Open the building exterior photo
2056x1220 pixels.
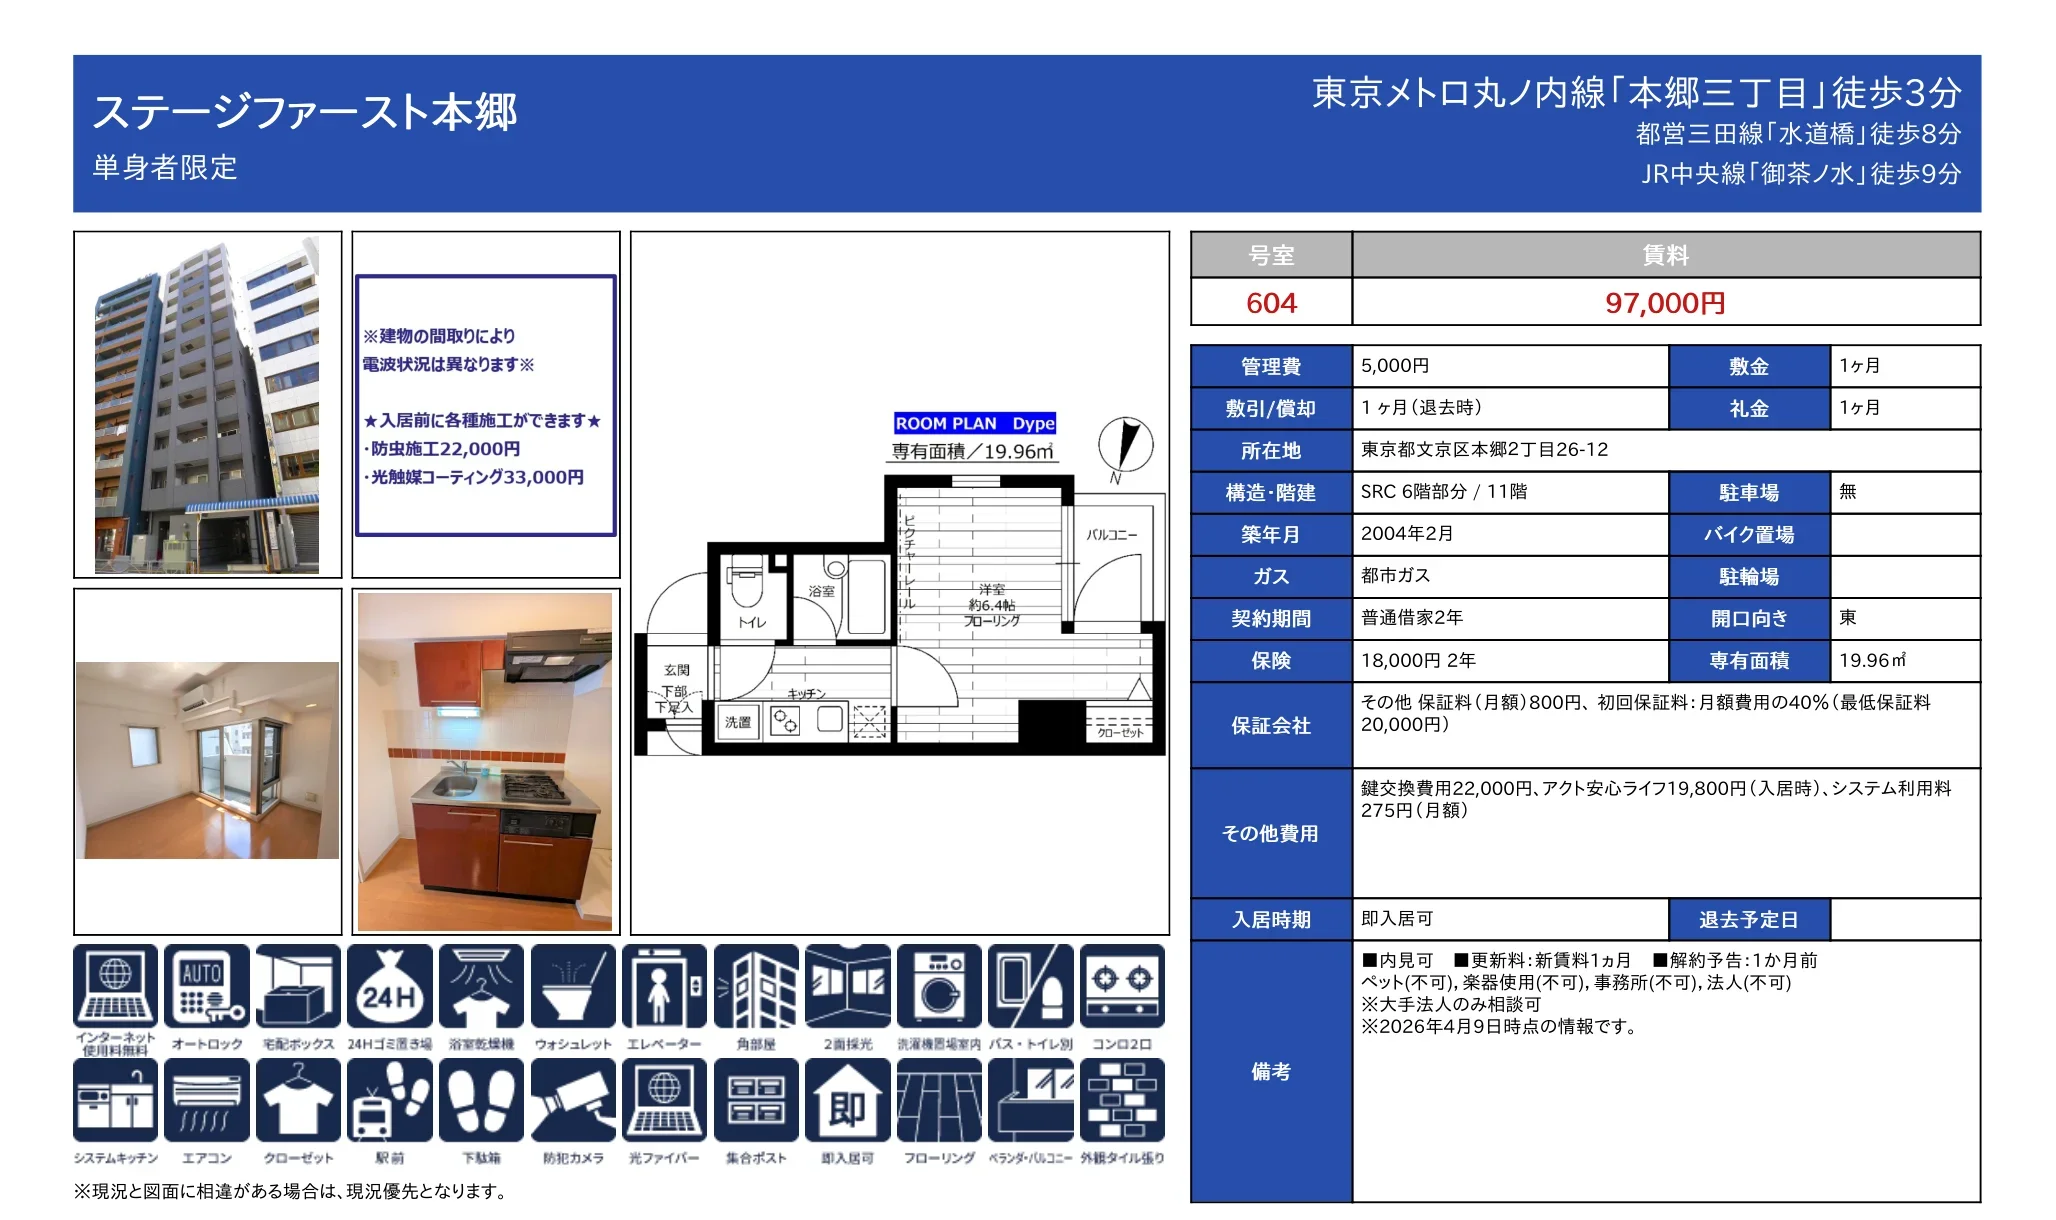pyautogui.click(x=207, y=405)
